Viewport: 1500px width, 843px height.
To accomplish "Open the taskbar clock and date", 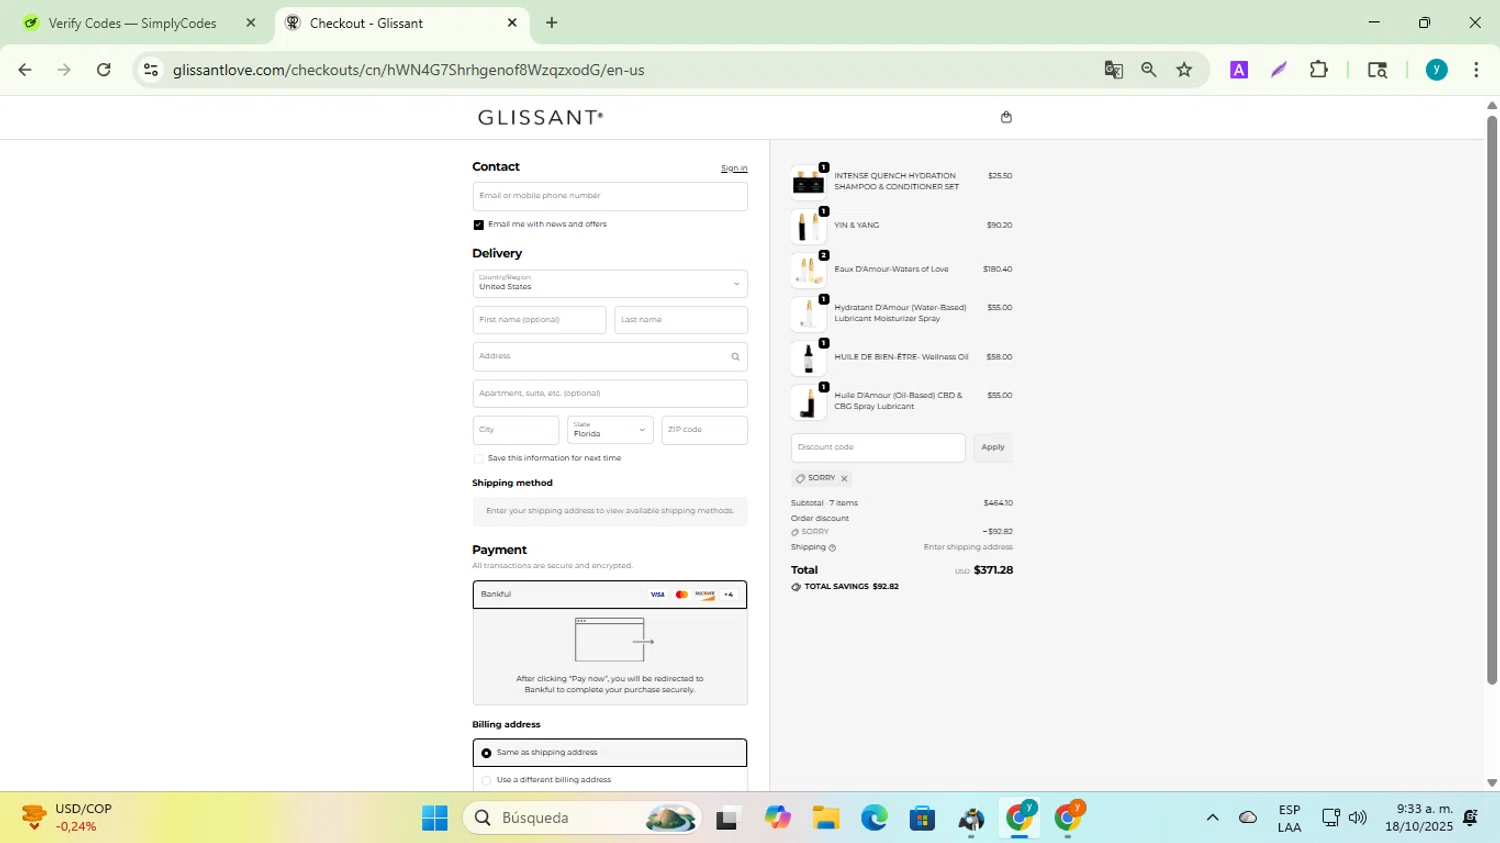I will click(x=1419, y=818).
